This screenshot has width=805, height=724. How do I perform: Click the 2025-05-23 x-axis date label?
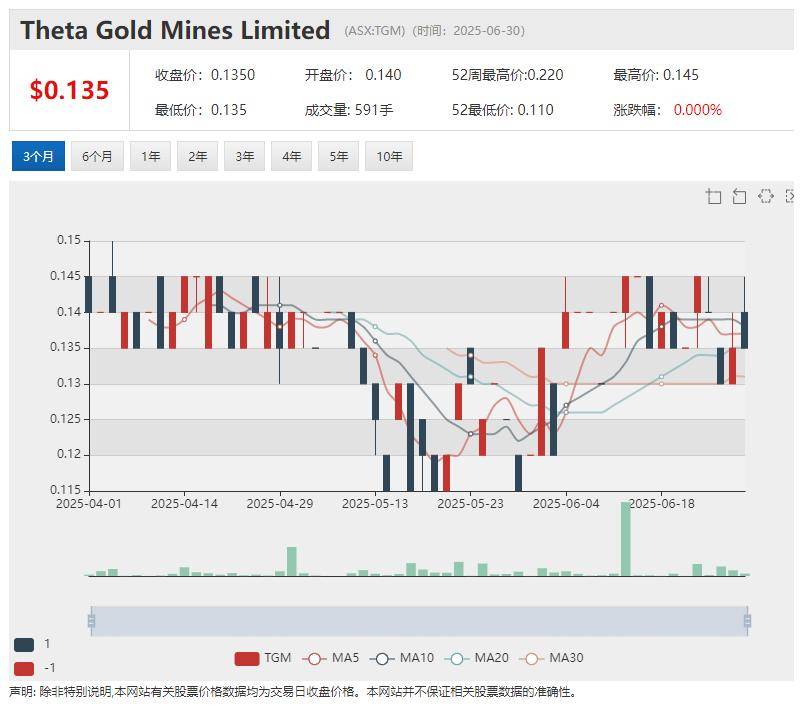tap(470, 504)
